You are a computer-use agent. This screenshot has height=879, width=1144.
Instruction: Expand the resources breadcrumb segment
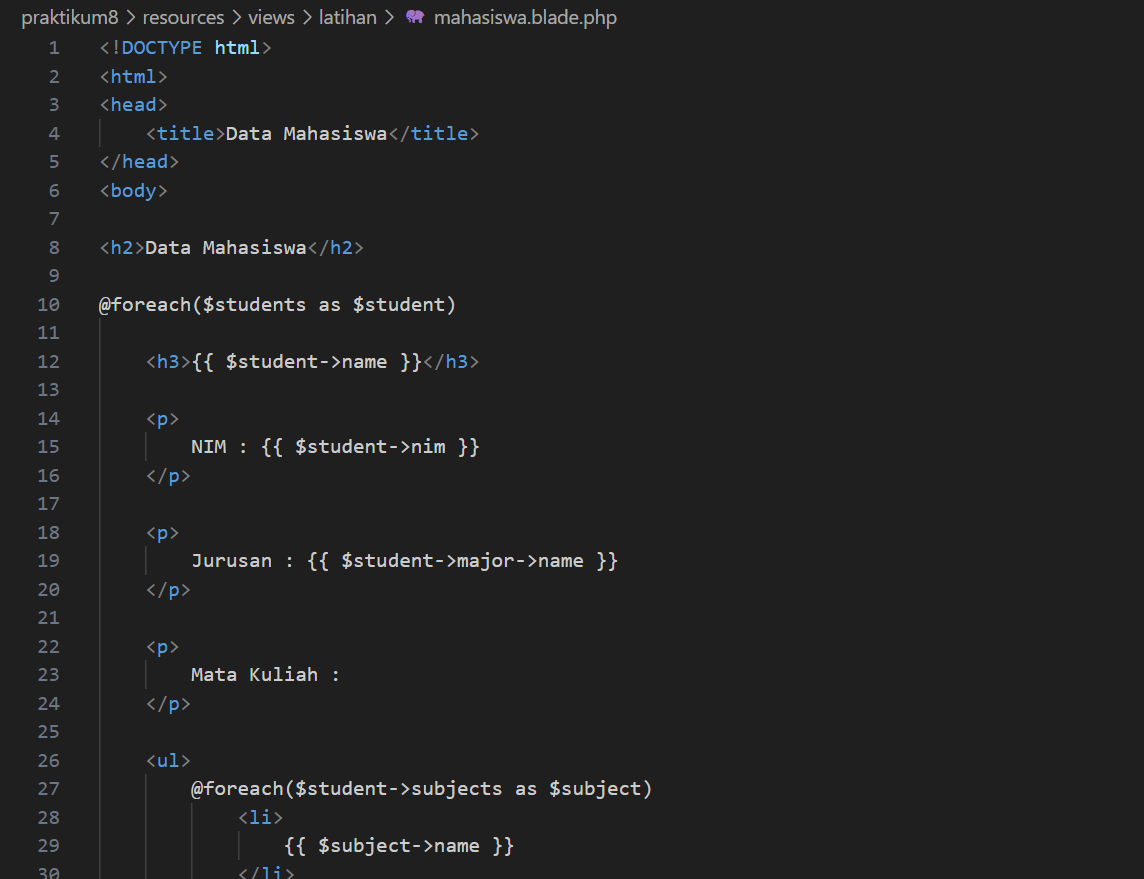183,17
